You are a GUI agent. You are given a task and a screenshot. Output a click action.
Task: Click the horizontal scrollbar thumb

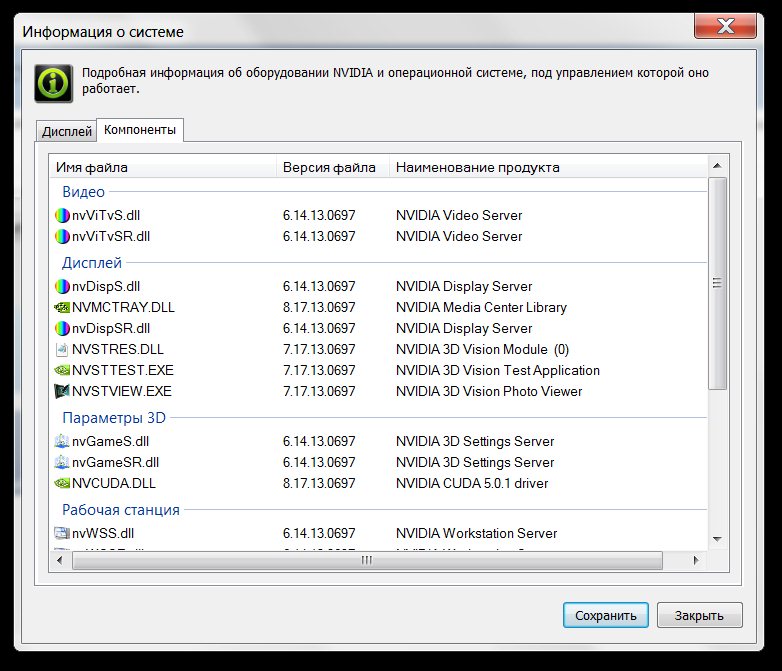(x=367, y=560)
